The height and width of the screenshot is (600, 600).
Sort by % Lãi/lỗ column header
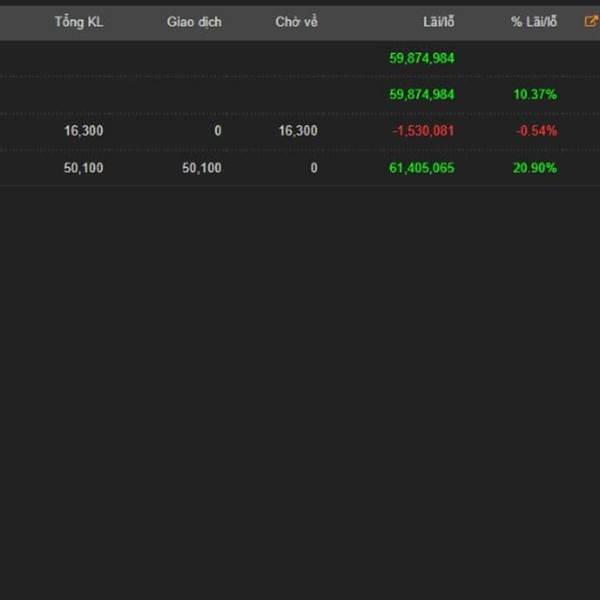click(x=534, y=22)
